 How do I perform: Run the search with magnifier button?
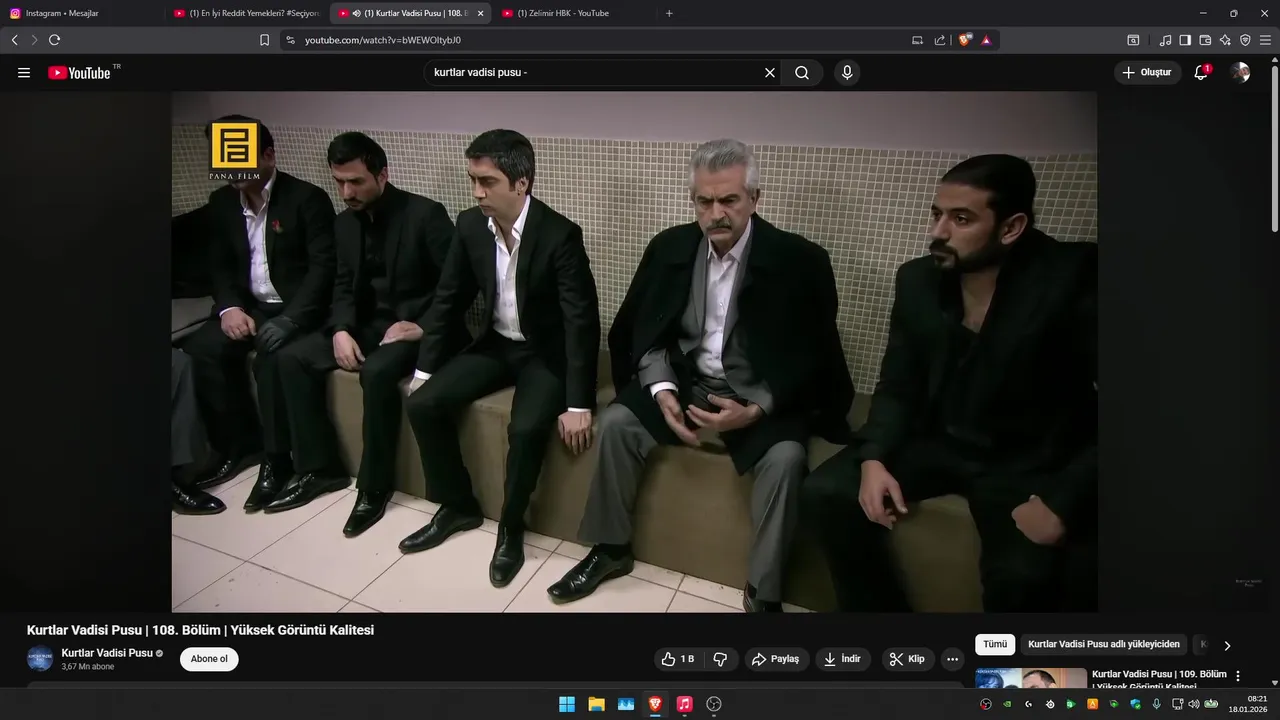tap(802, 73)
